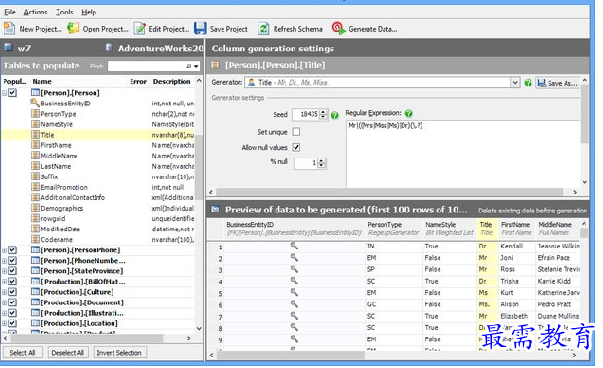Click the FirstName preview column header
Screen dimensions: 603x368
click(x=515, y=228)
